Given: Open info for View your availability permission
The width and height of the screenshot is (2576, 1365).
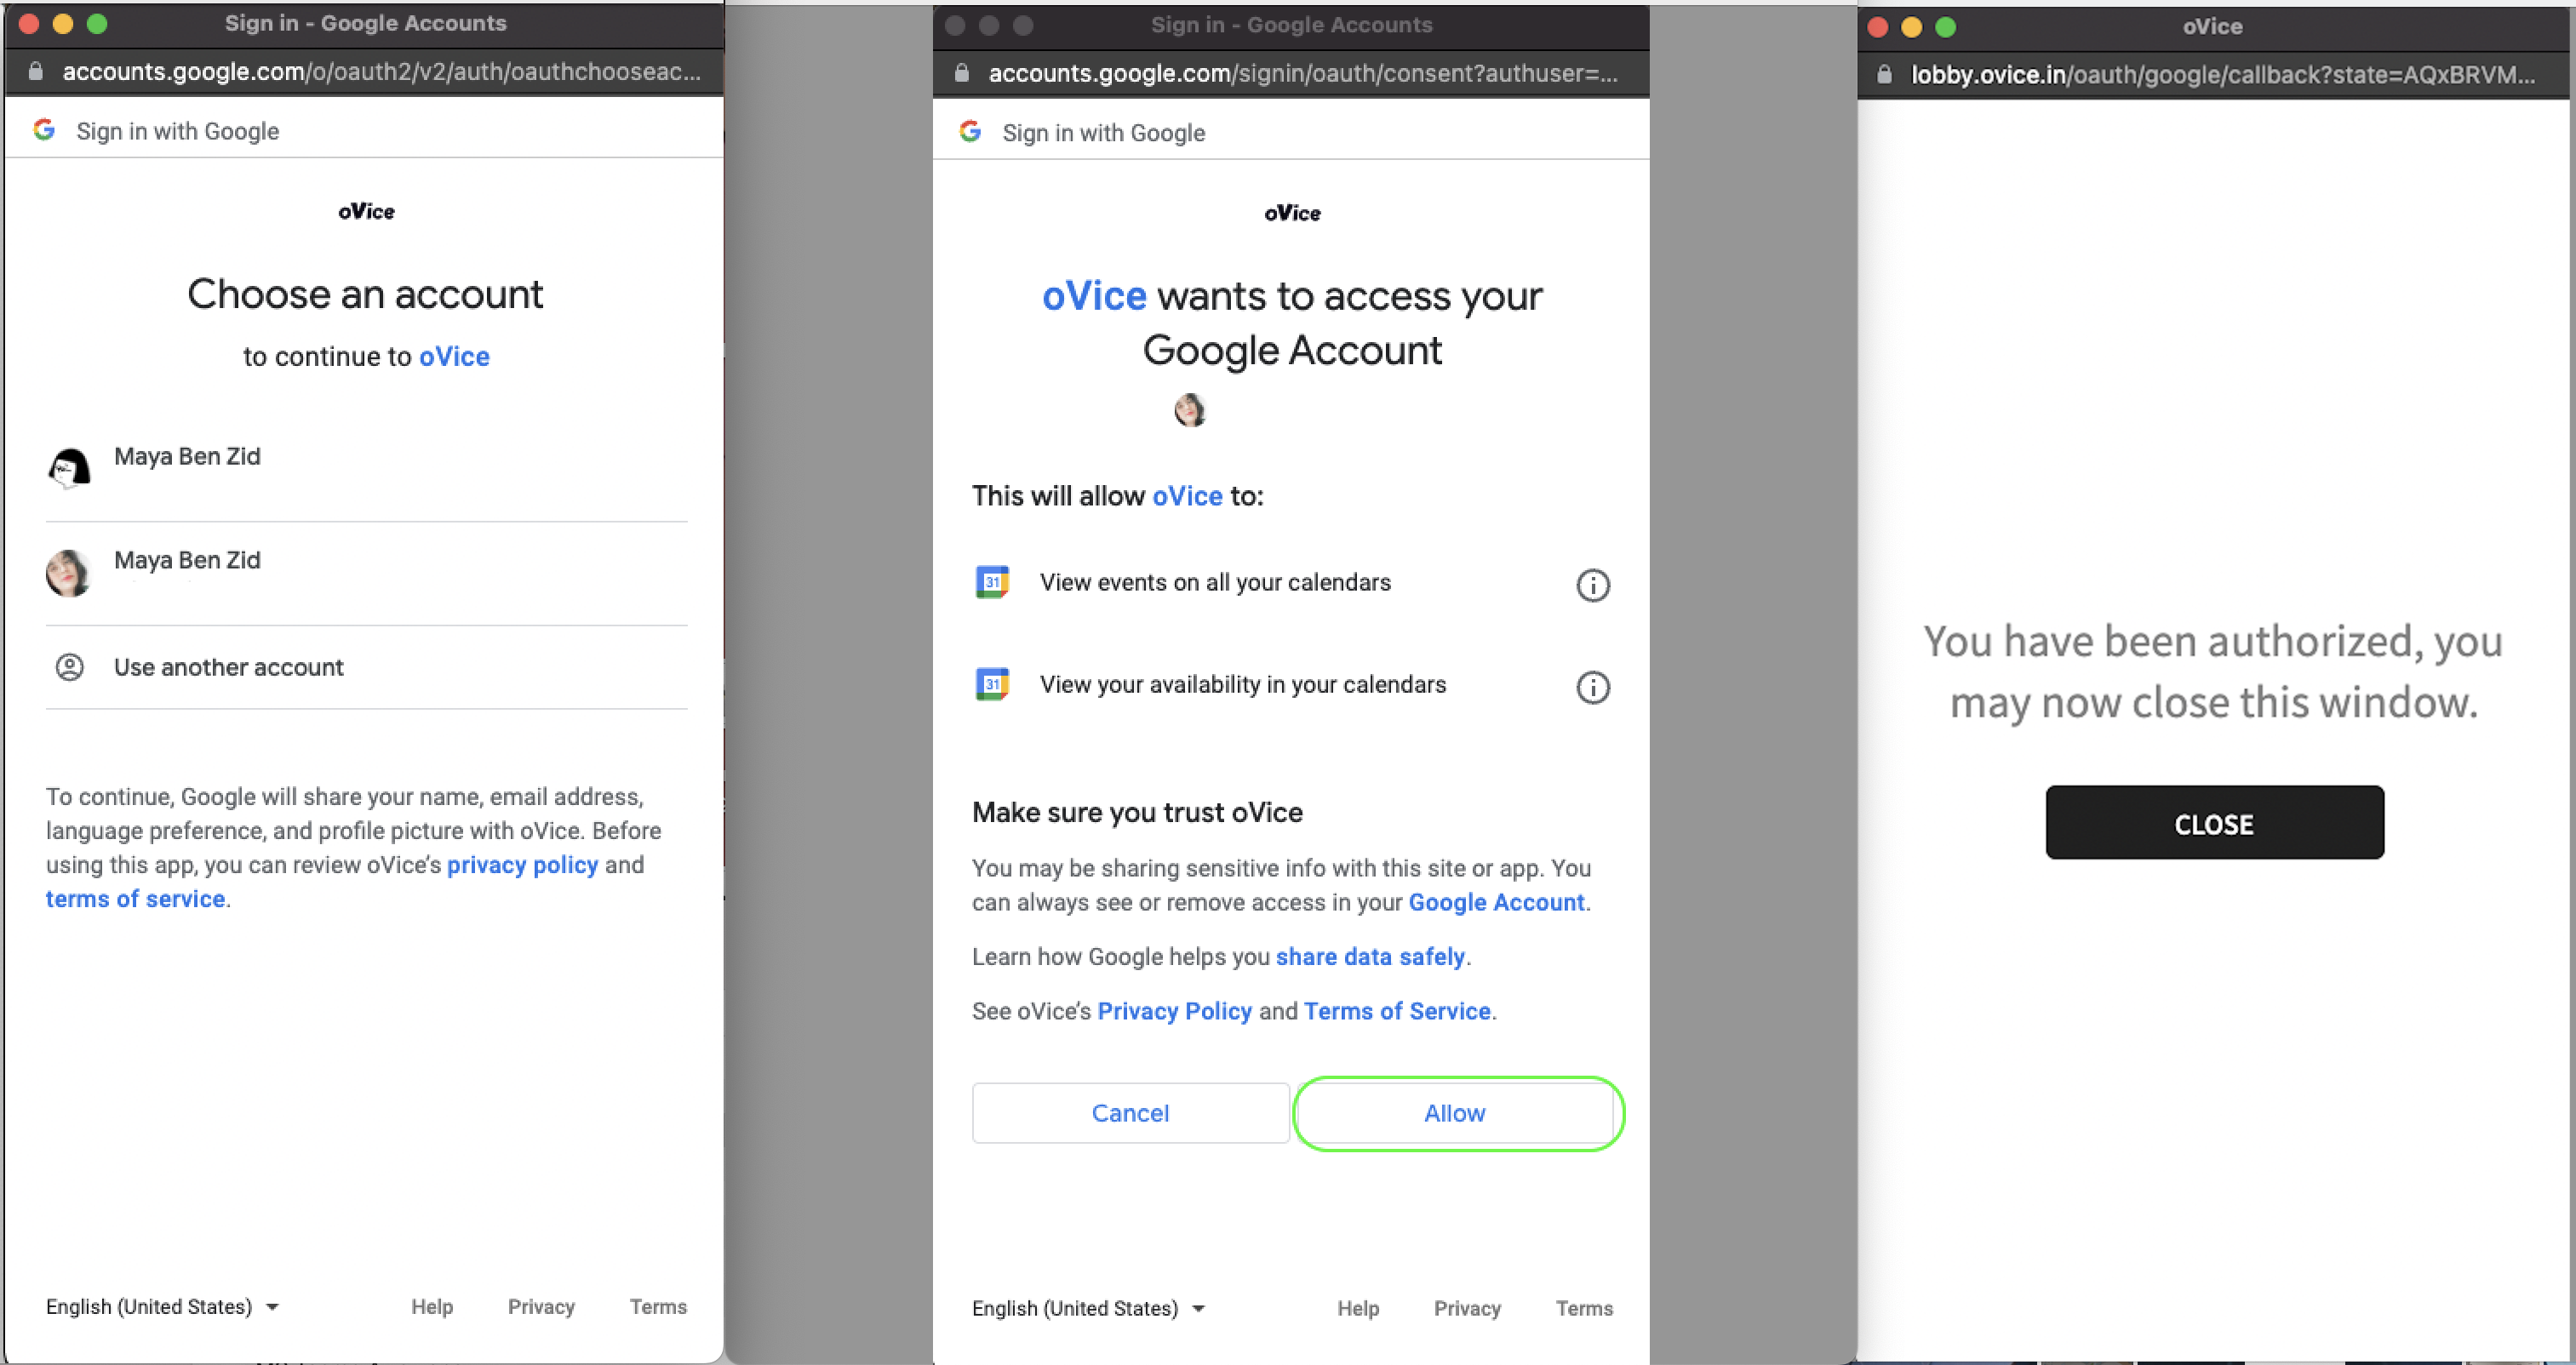Looking at the screenshot, I should 1593,687.
